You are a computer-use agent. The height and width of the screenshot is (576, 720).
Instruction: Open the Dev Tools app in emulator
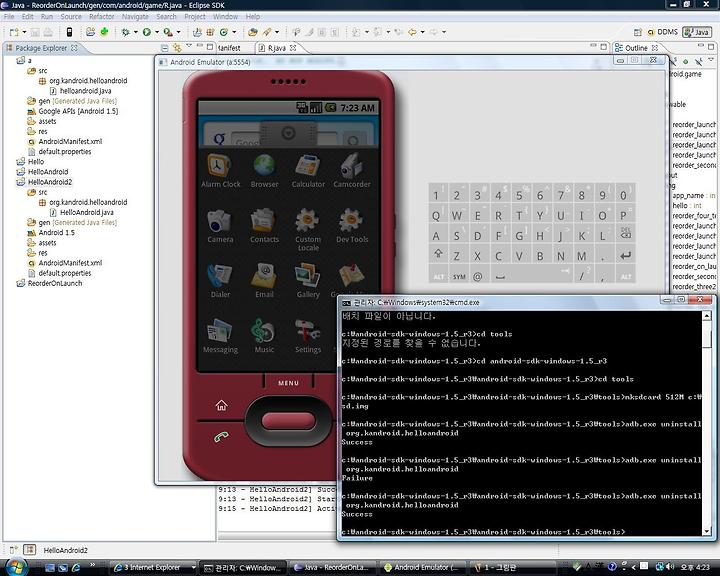(x=352, y=226)
